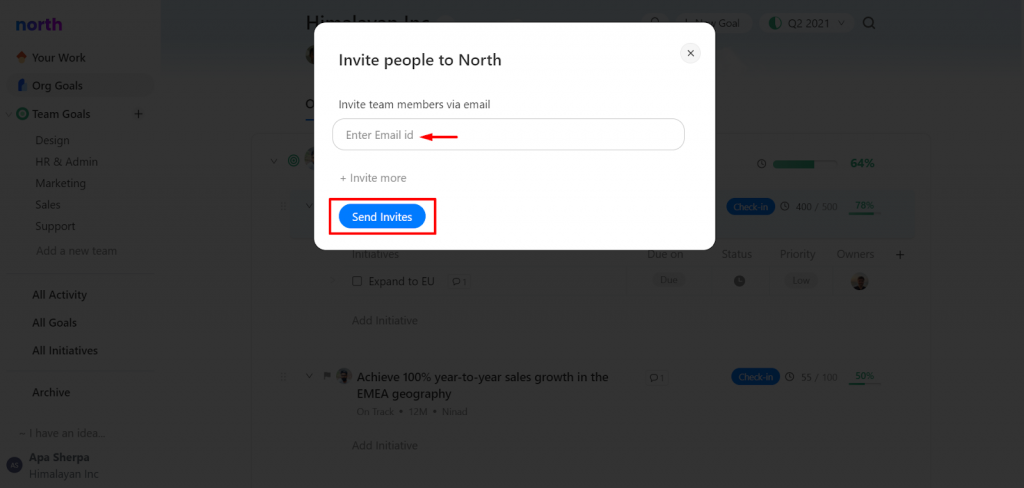Focus the Enter Email id field
This screenshot has width=1024, height=488.
tap(508, 135)
